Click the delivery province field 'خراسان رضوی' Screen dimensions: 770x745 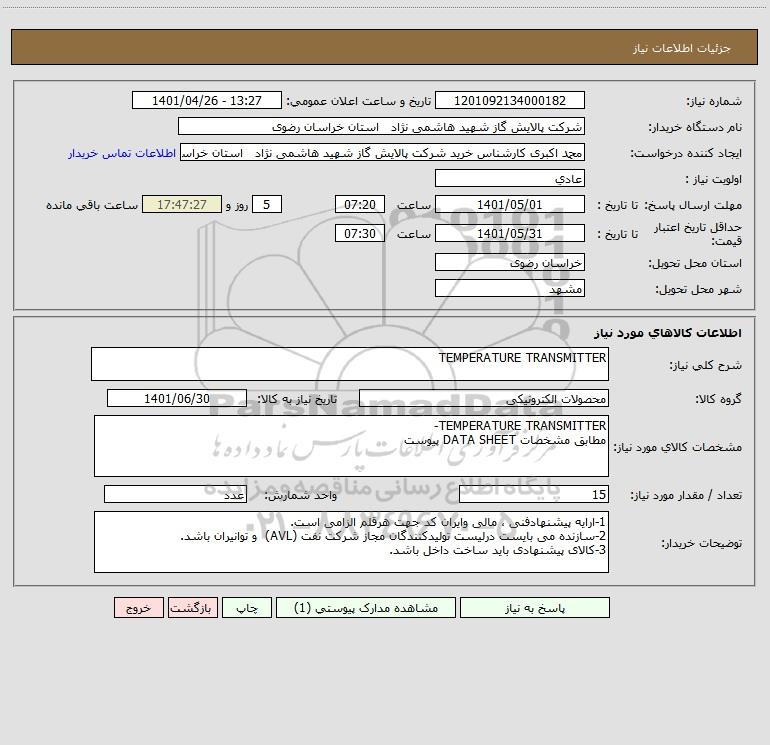pos(510,262)
